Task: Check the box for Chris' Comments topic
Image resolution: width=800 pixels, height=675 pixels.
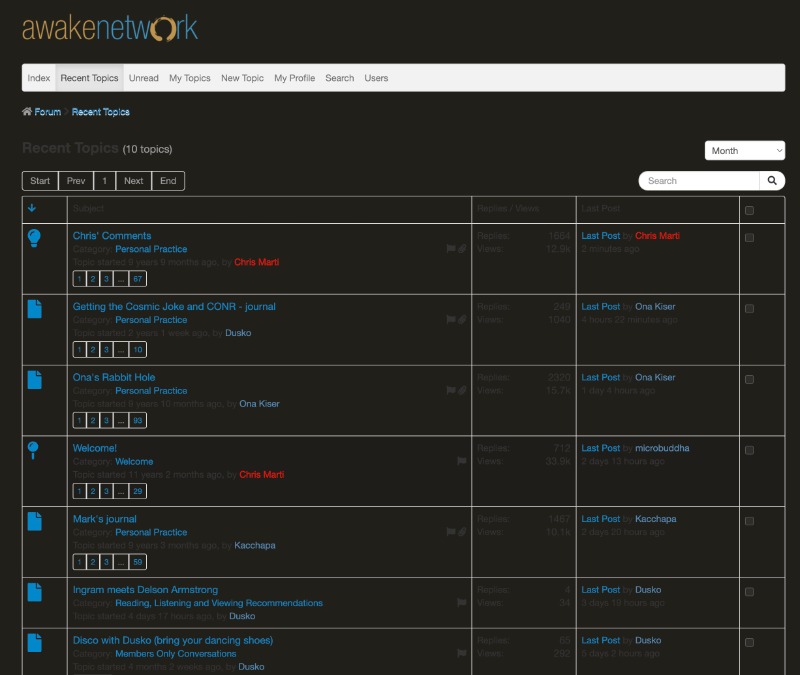Action: coord(750,238)
